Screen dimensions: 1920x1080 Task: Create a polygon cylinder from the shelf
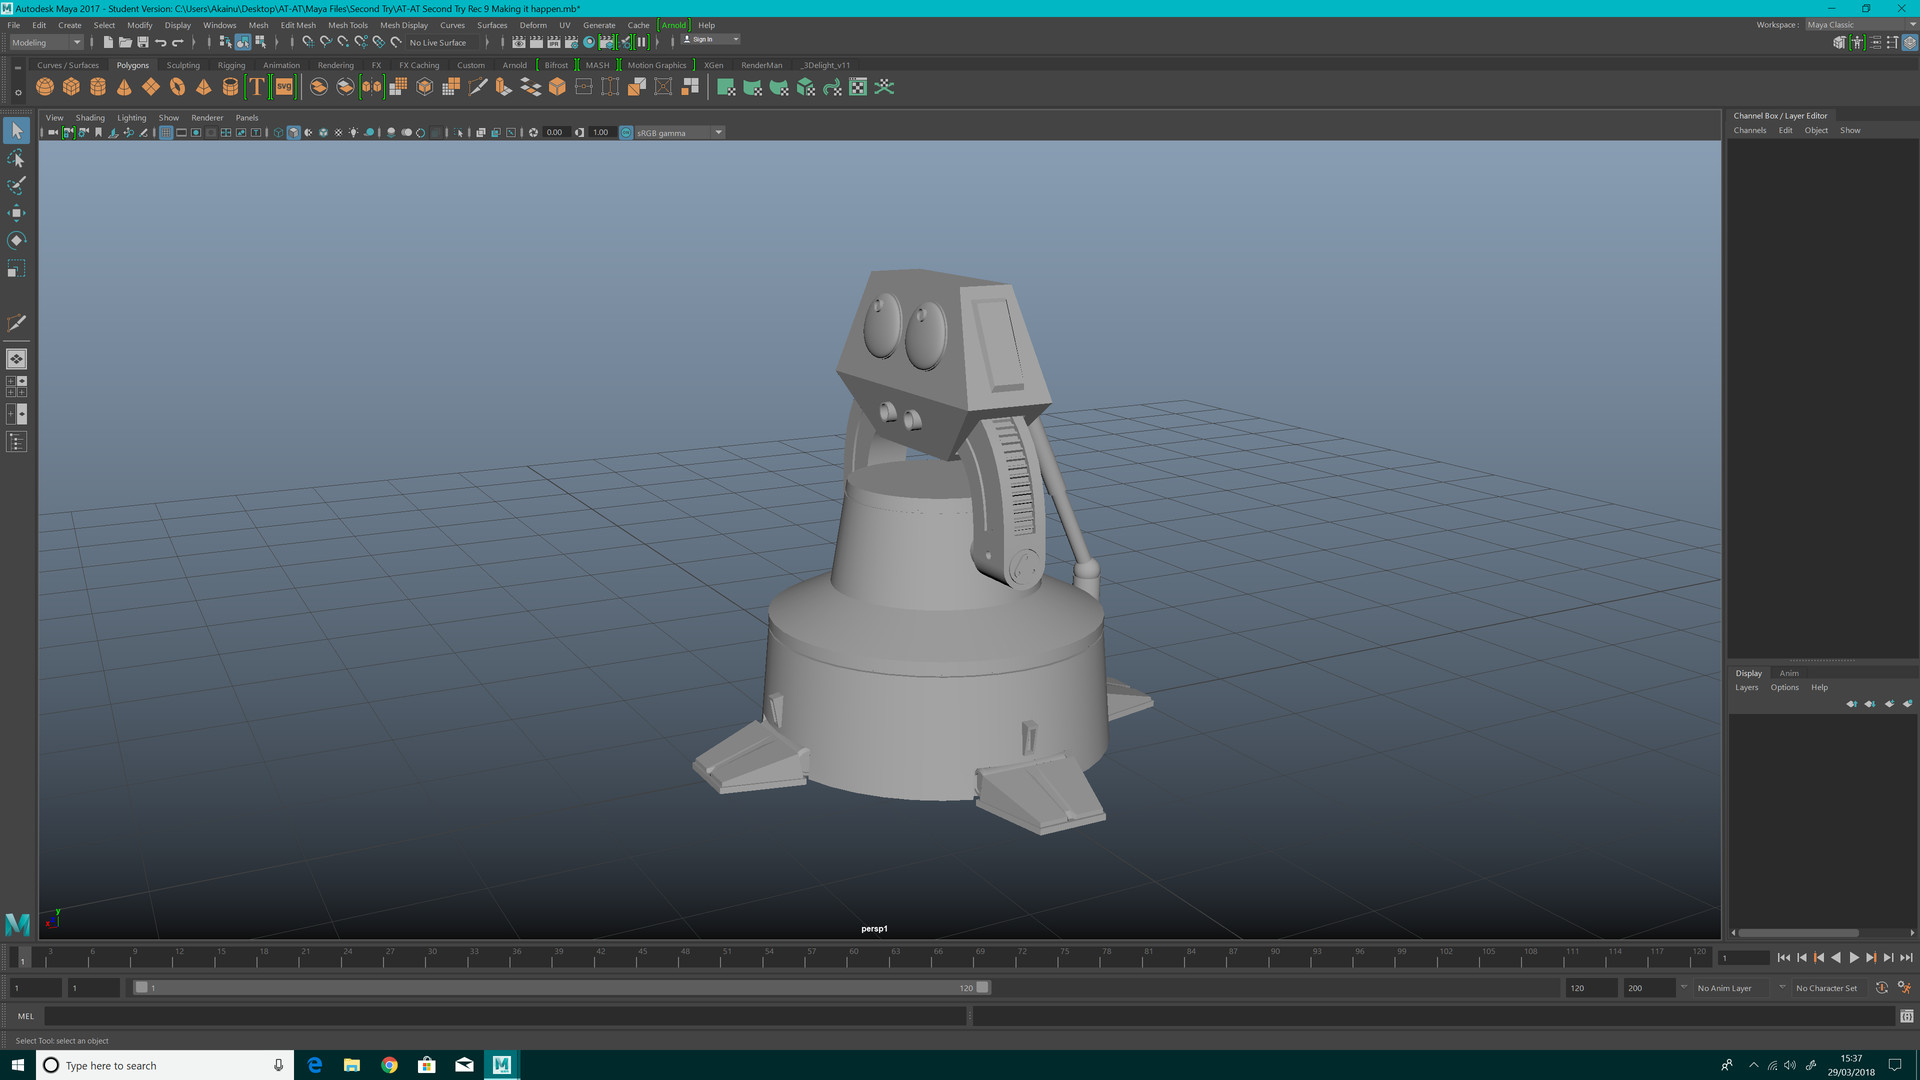[x=98, y=88]
